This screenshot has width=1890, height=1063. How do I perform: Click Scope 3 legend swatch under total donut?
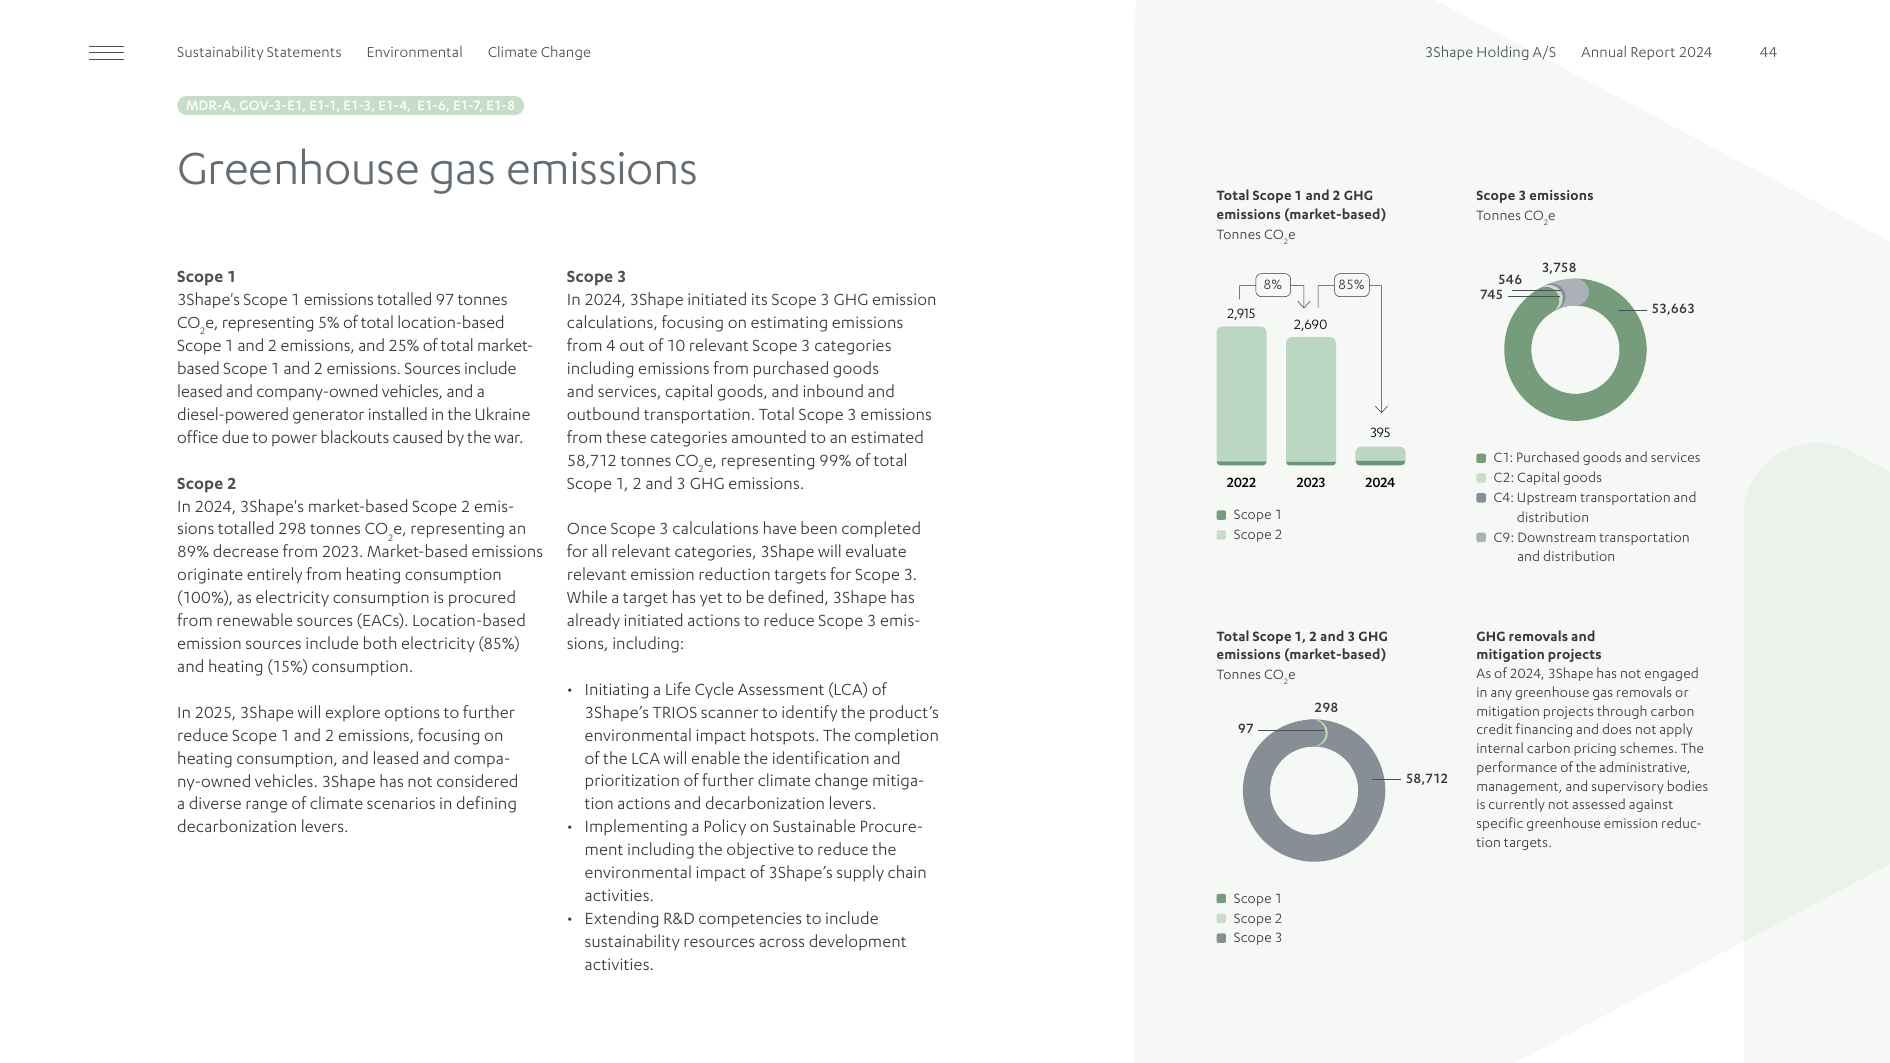[x=1221, y=938]
